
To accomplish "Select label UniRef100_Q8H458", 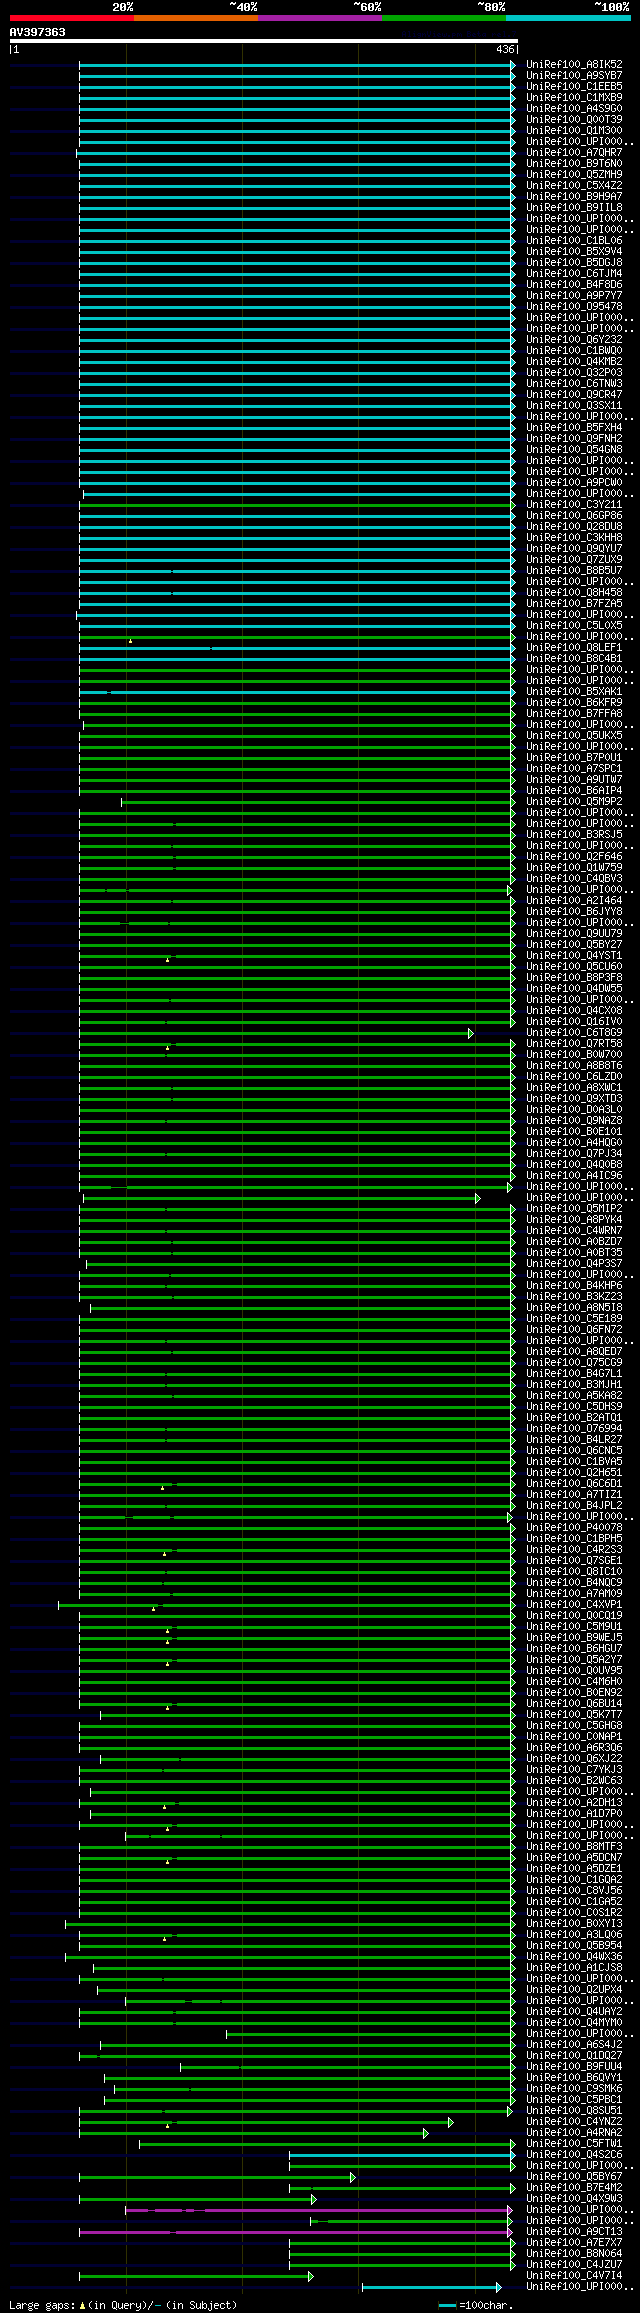I will [574, 593].
